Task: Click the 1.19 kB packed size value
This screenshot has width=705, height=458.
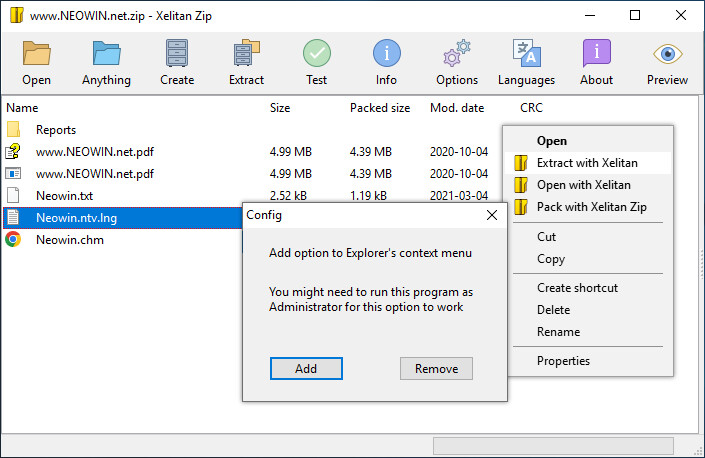Action: tap(368, 196)
